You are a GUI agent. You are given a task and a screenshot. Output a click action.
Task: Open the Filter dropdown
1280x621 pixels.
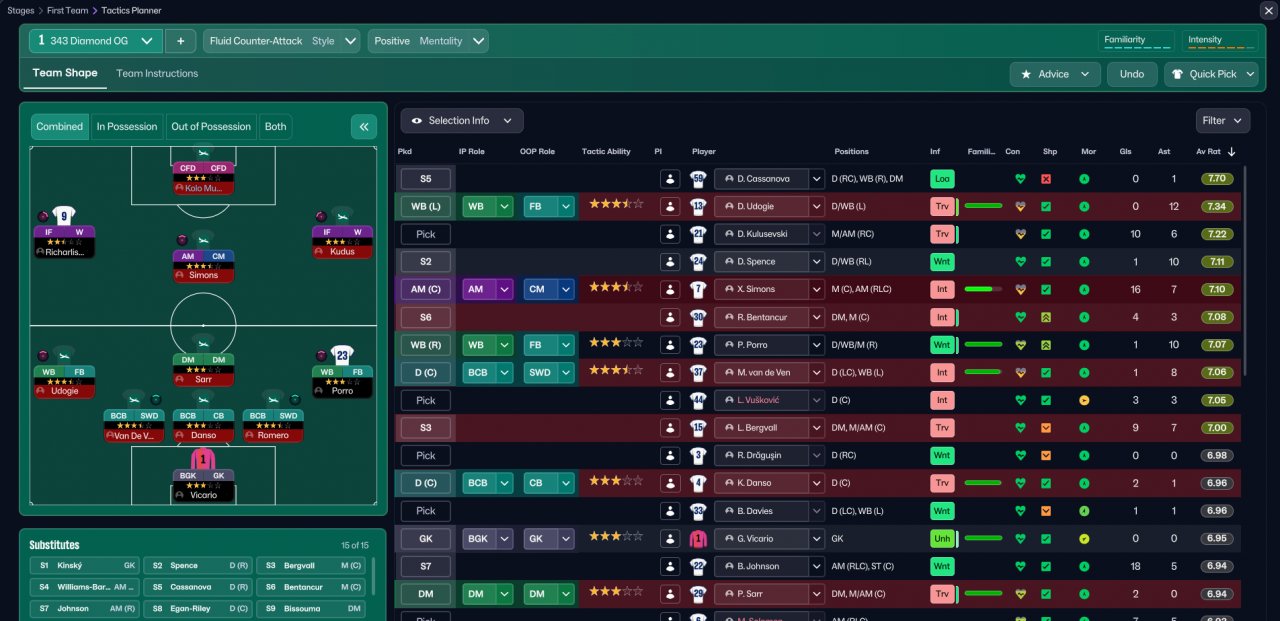pyautogui.click(x=1223, y=121)
